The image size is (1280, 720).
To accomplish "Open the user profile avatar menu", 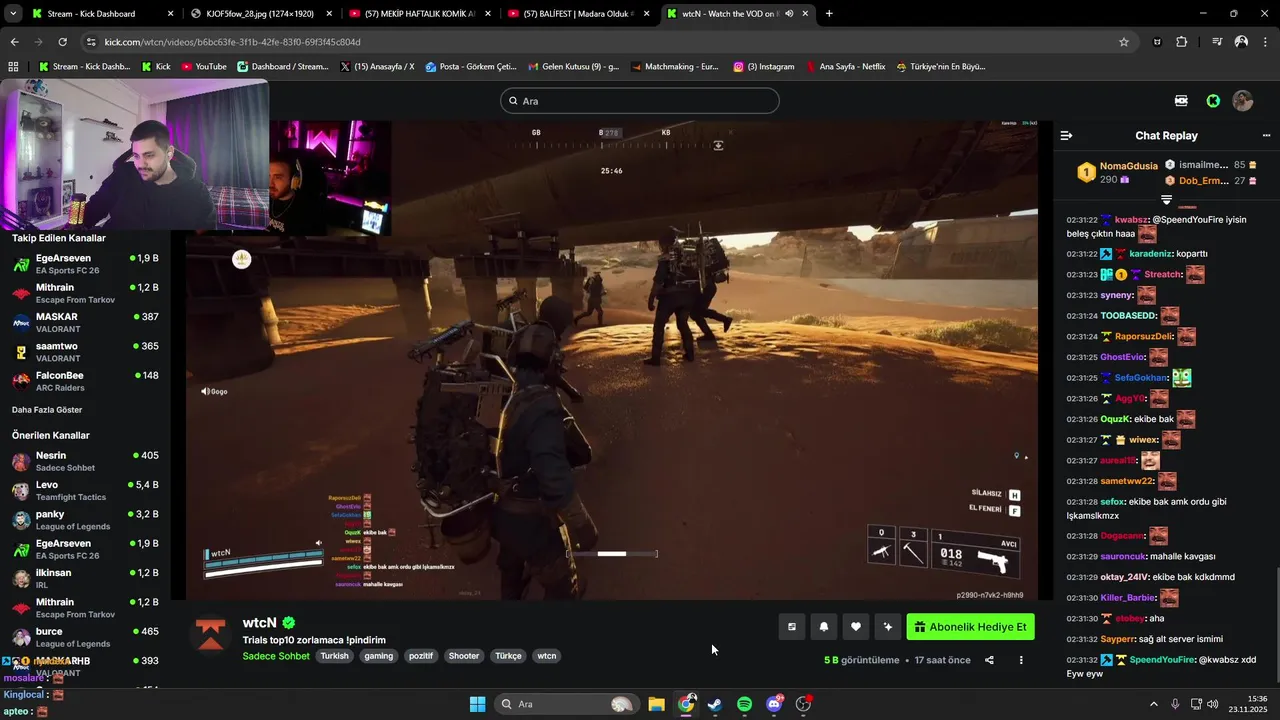I will pyautogui.click(x=1243, y=101).
